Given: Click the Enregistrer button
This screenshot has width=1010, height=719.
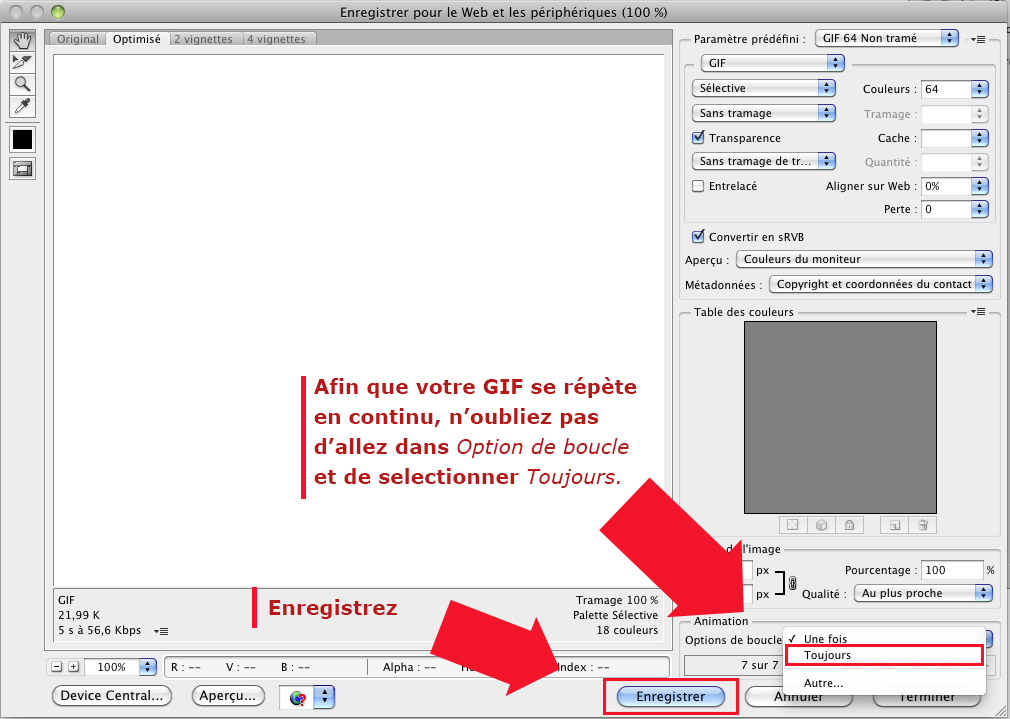Looking at the screenshot, I should point(670,697).
